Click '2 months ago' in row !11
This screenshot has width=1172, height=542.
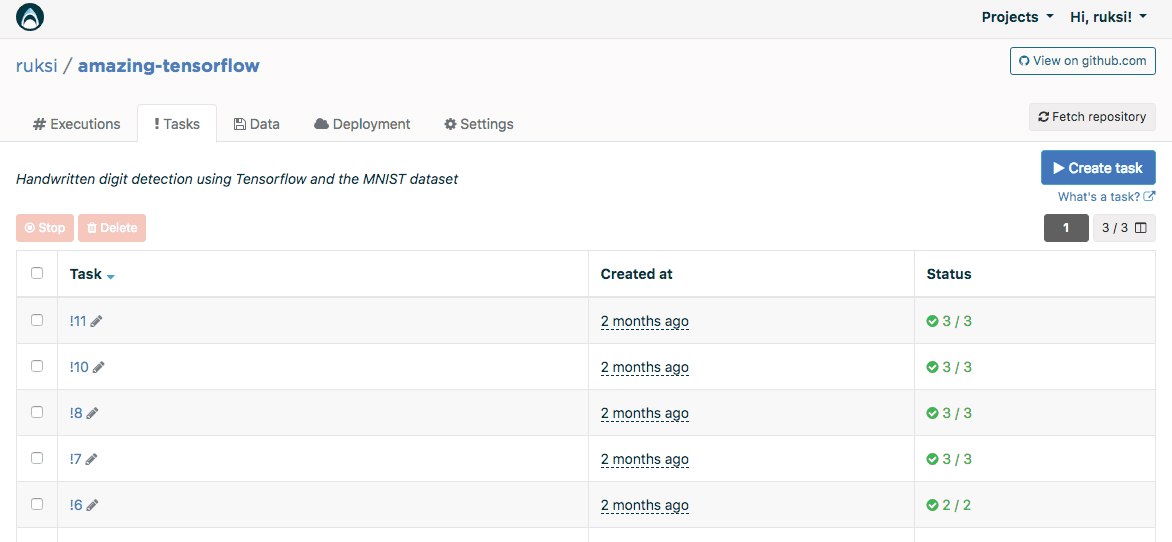tap(644, 321)
